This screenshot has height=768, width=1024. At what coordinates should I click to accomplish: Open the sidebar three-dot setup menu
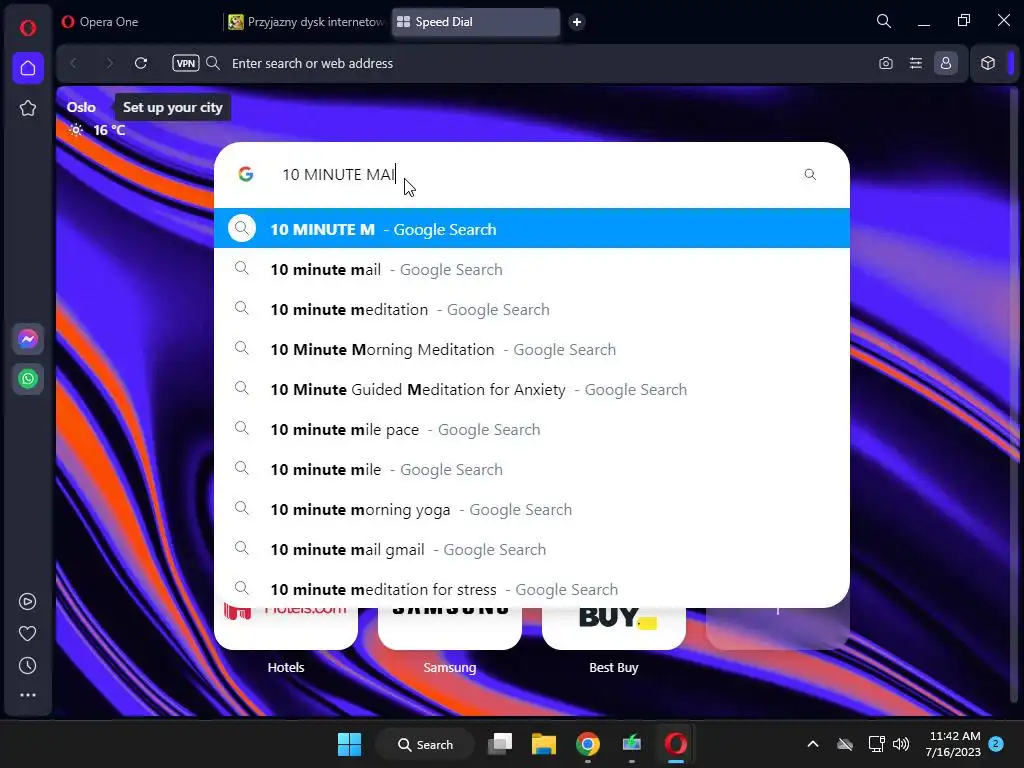pos(27,695)
